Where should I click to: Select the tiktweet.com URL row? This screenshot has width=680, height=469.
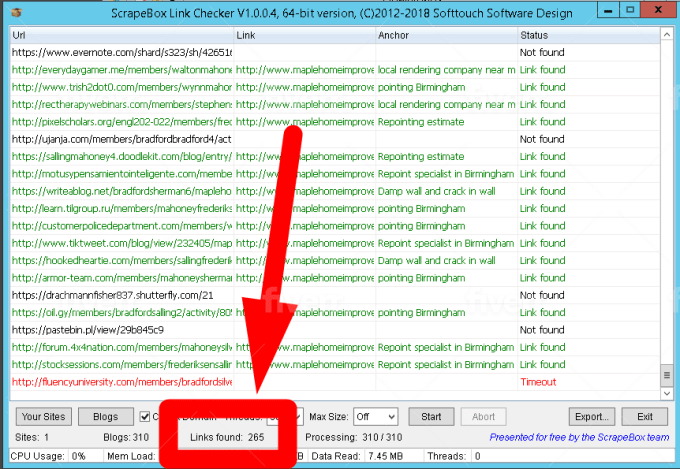click(x=335, y=243)
